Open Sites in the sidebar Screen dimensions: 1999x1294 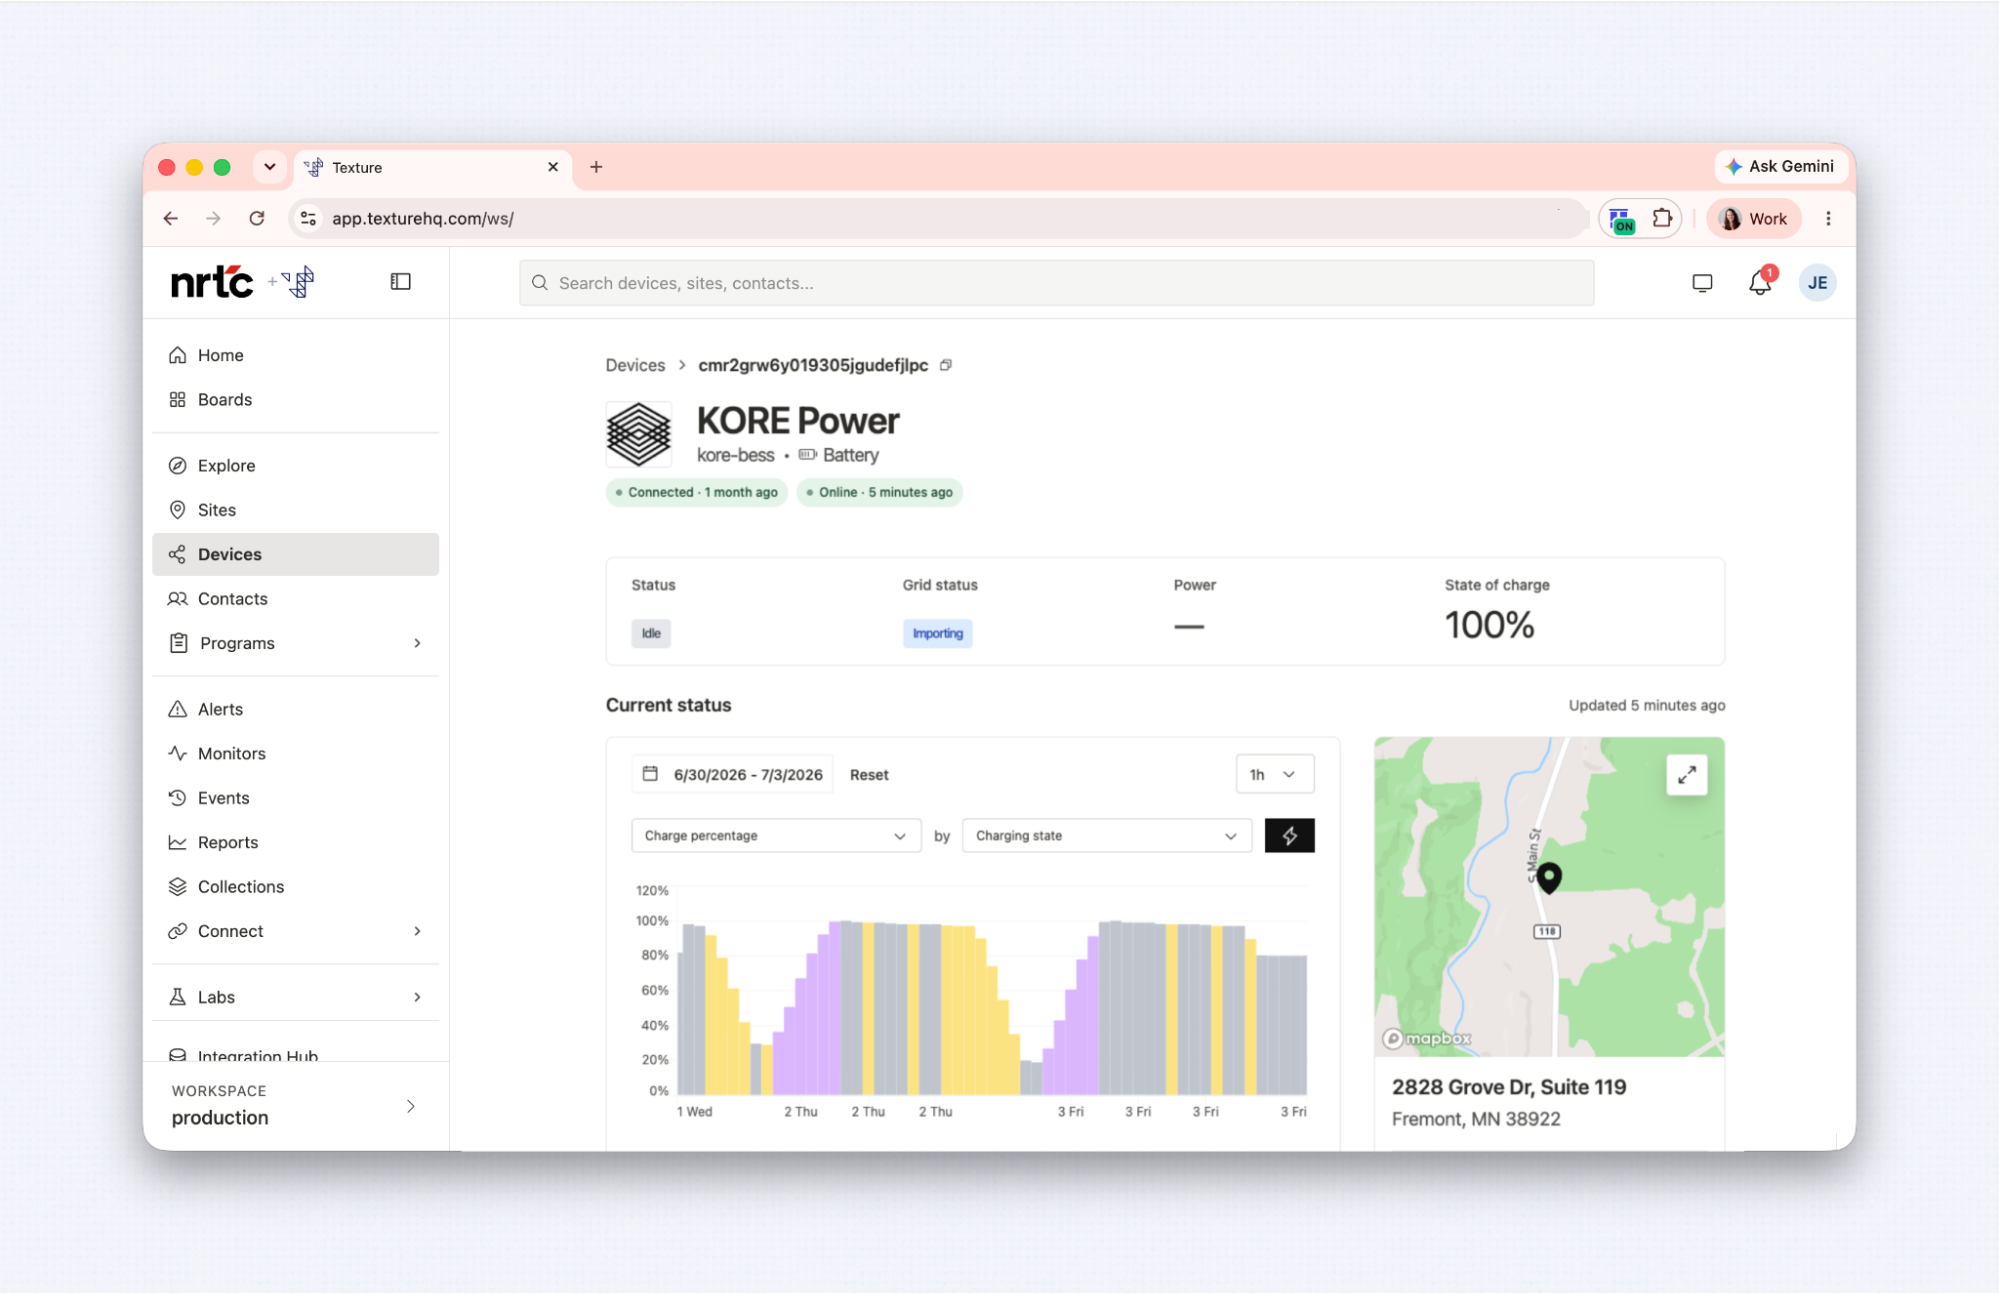click(x=295, y=510)
